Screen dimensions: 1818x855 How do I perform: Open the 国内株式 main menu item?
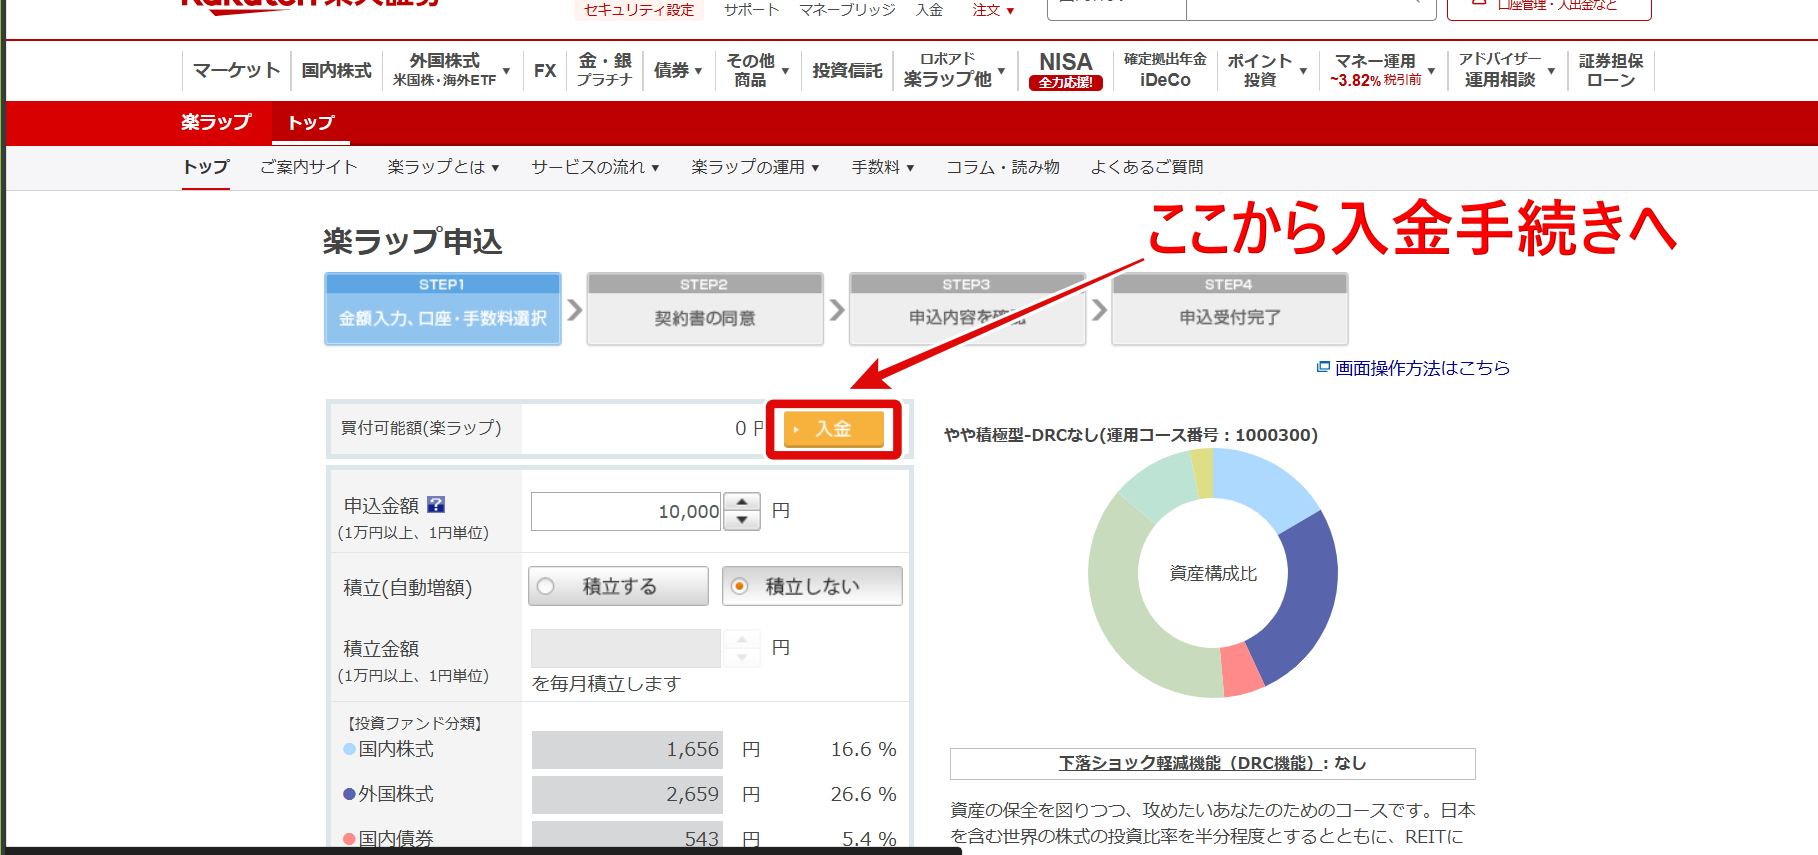pyautogui.click(x=337, y=70)
